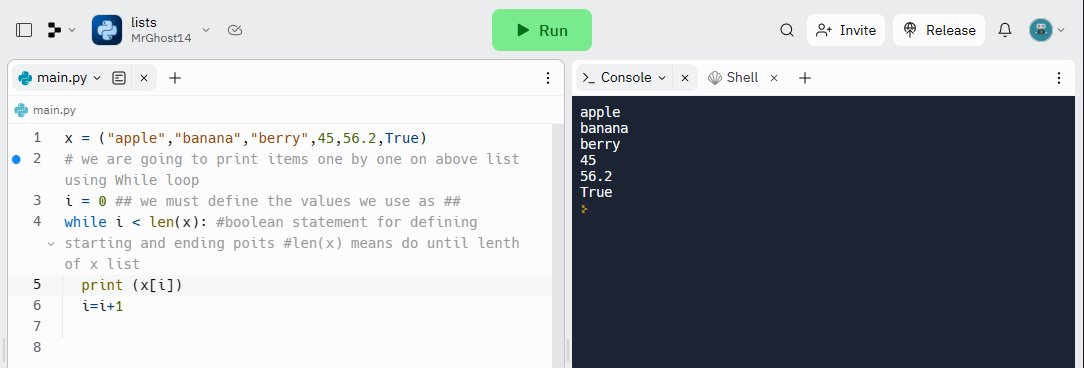Open the user avatar menu
1084x368 pixels.
[1047, 30]
